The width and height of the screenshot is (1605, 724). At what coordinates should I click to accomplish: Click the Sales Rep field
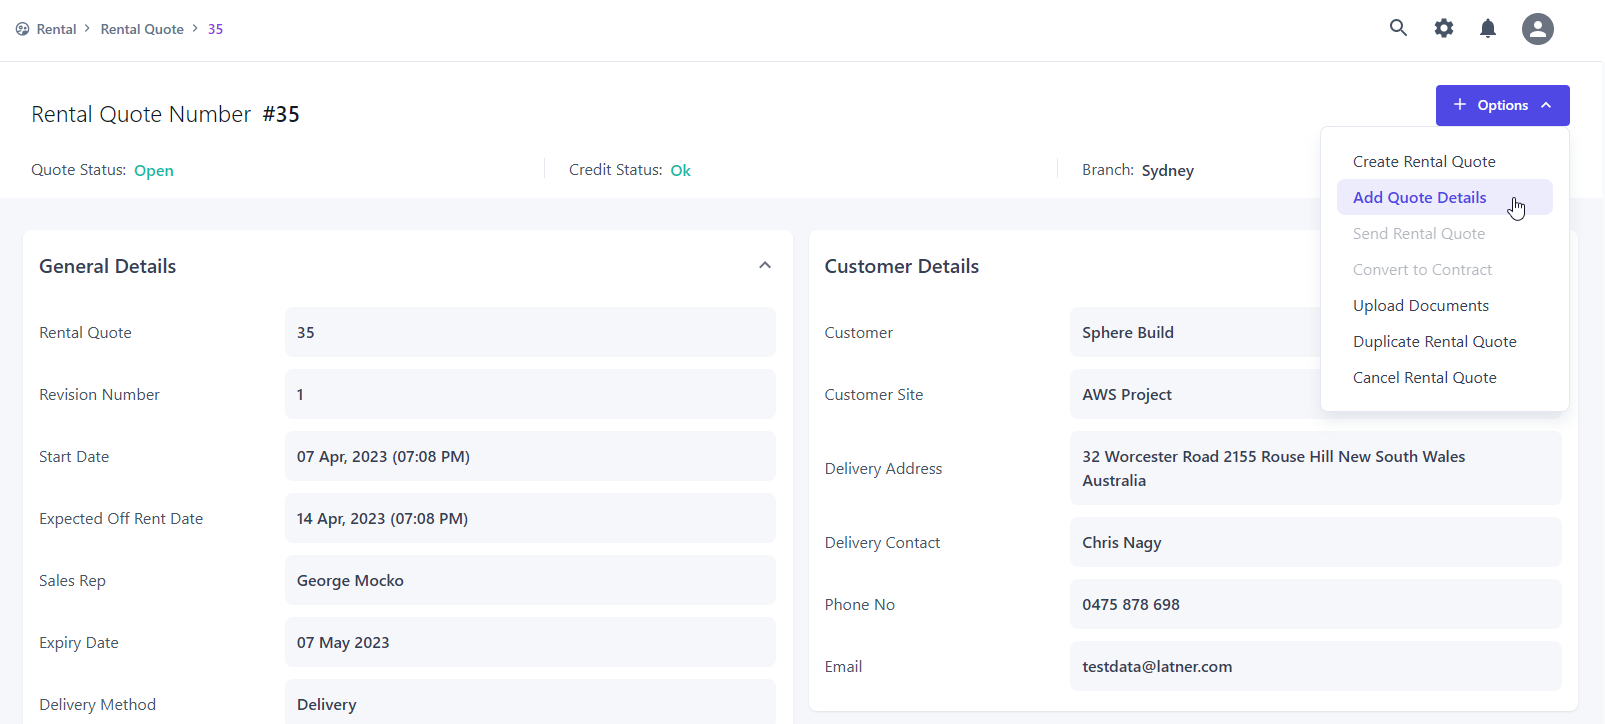pos(529,581)
